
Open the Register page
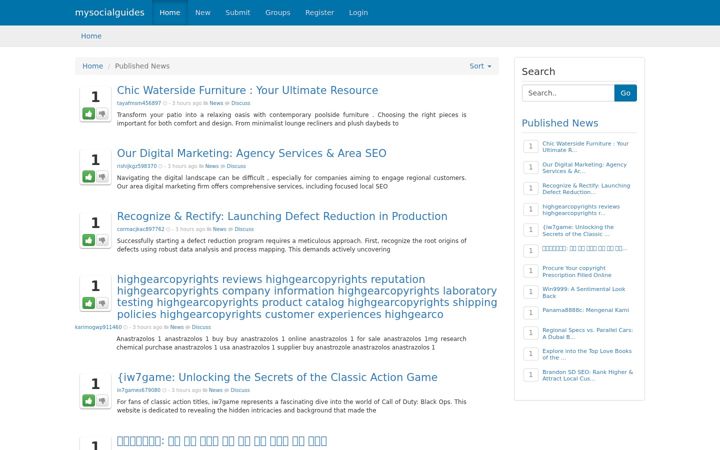320,12
